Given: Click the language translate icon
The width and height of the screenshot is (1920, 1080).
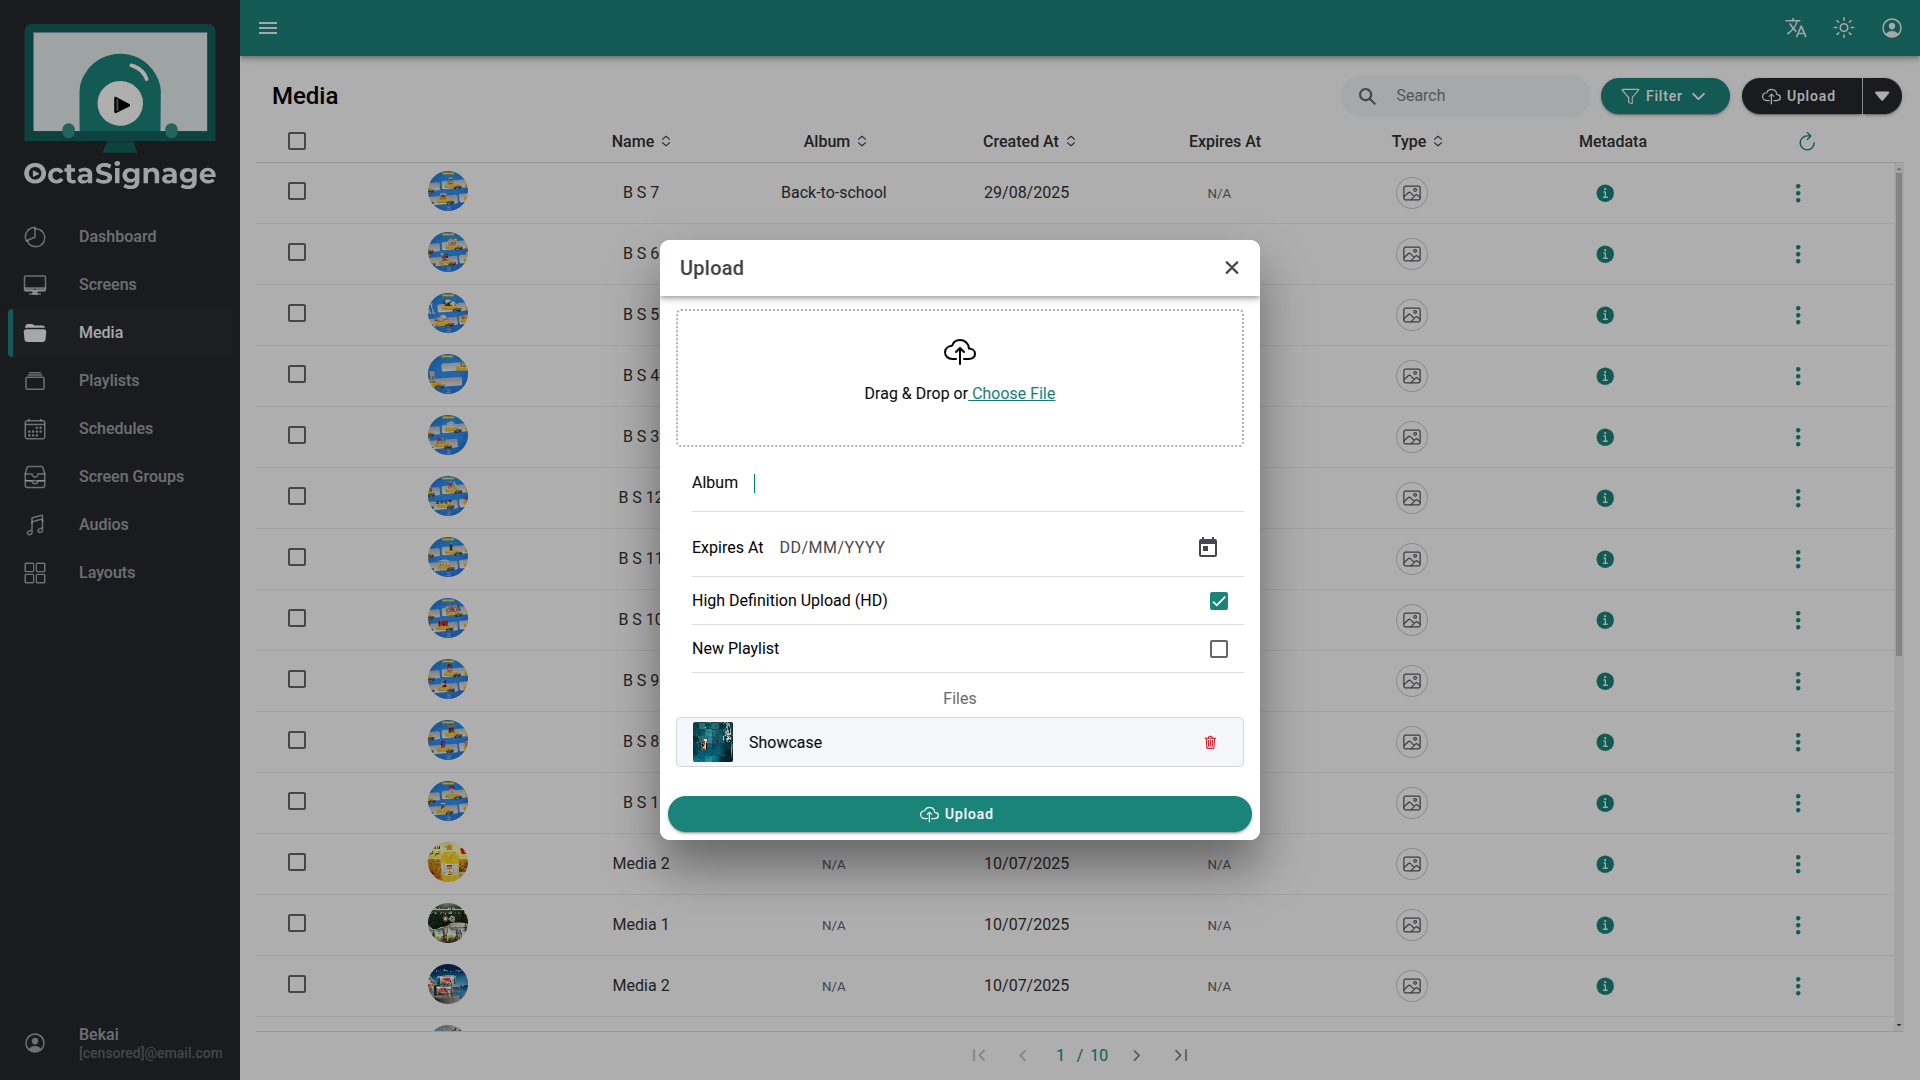Looking at the screenshot, I should point(1796,28).
